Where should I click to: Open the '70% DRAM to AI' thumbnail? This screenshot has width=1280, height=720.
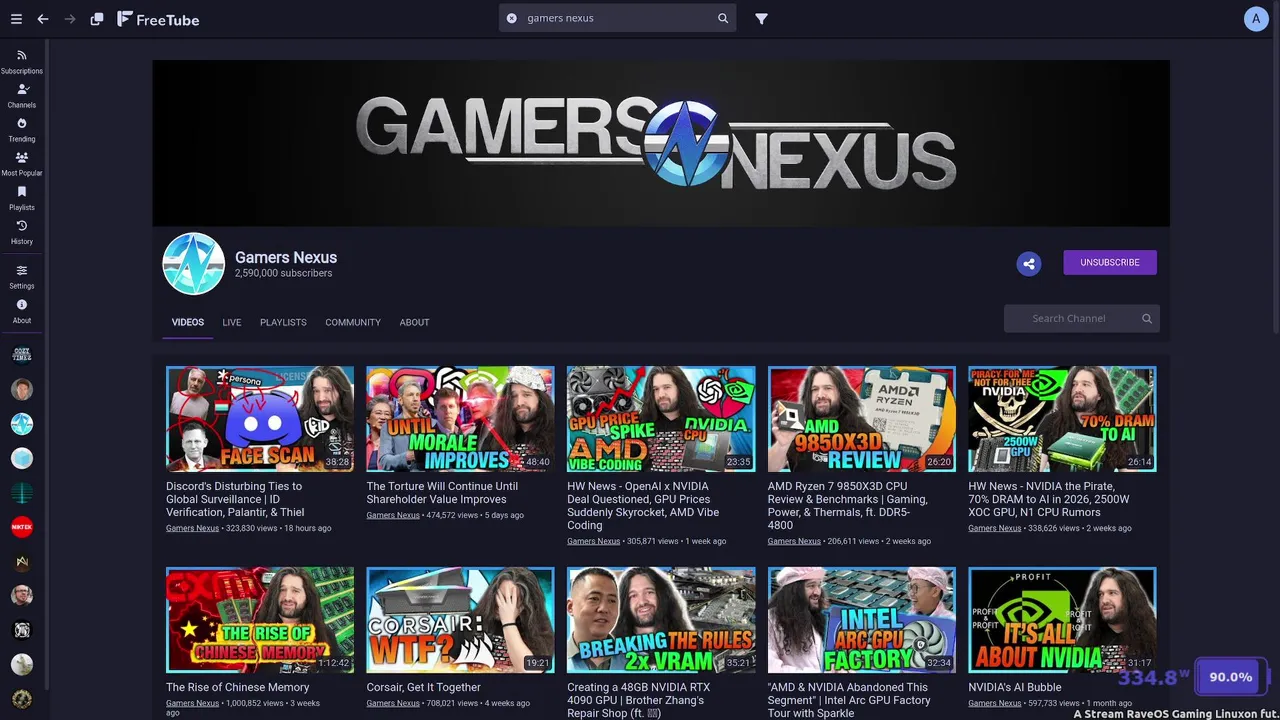1062,419
